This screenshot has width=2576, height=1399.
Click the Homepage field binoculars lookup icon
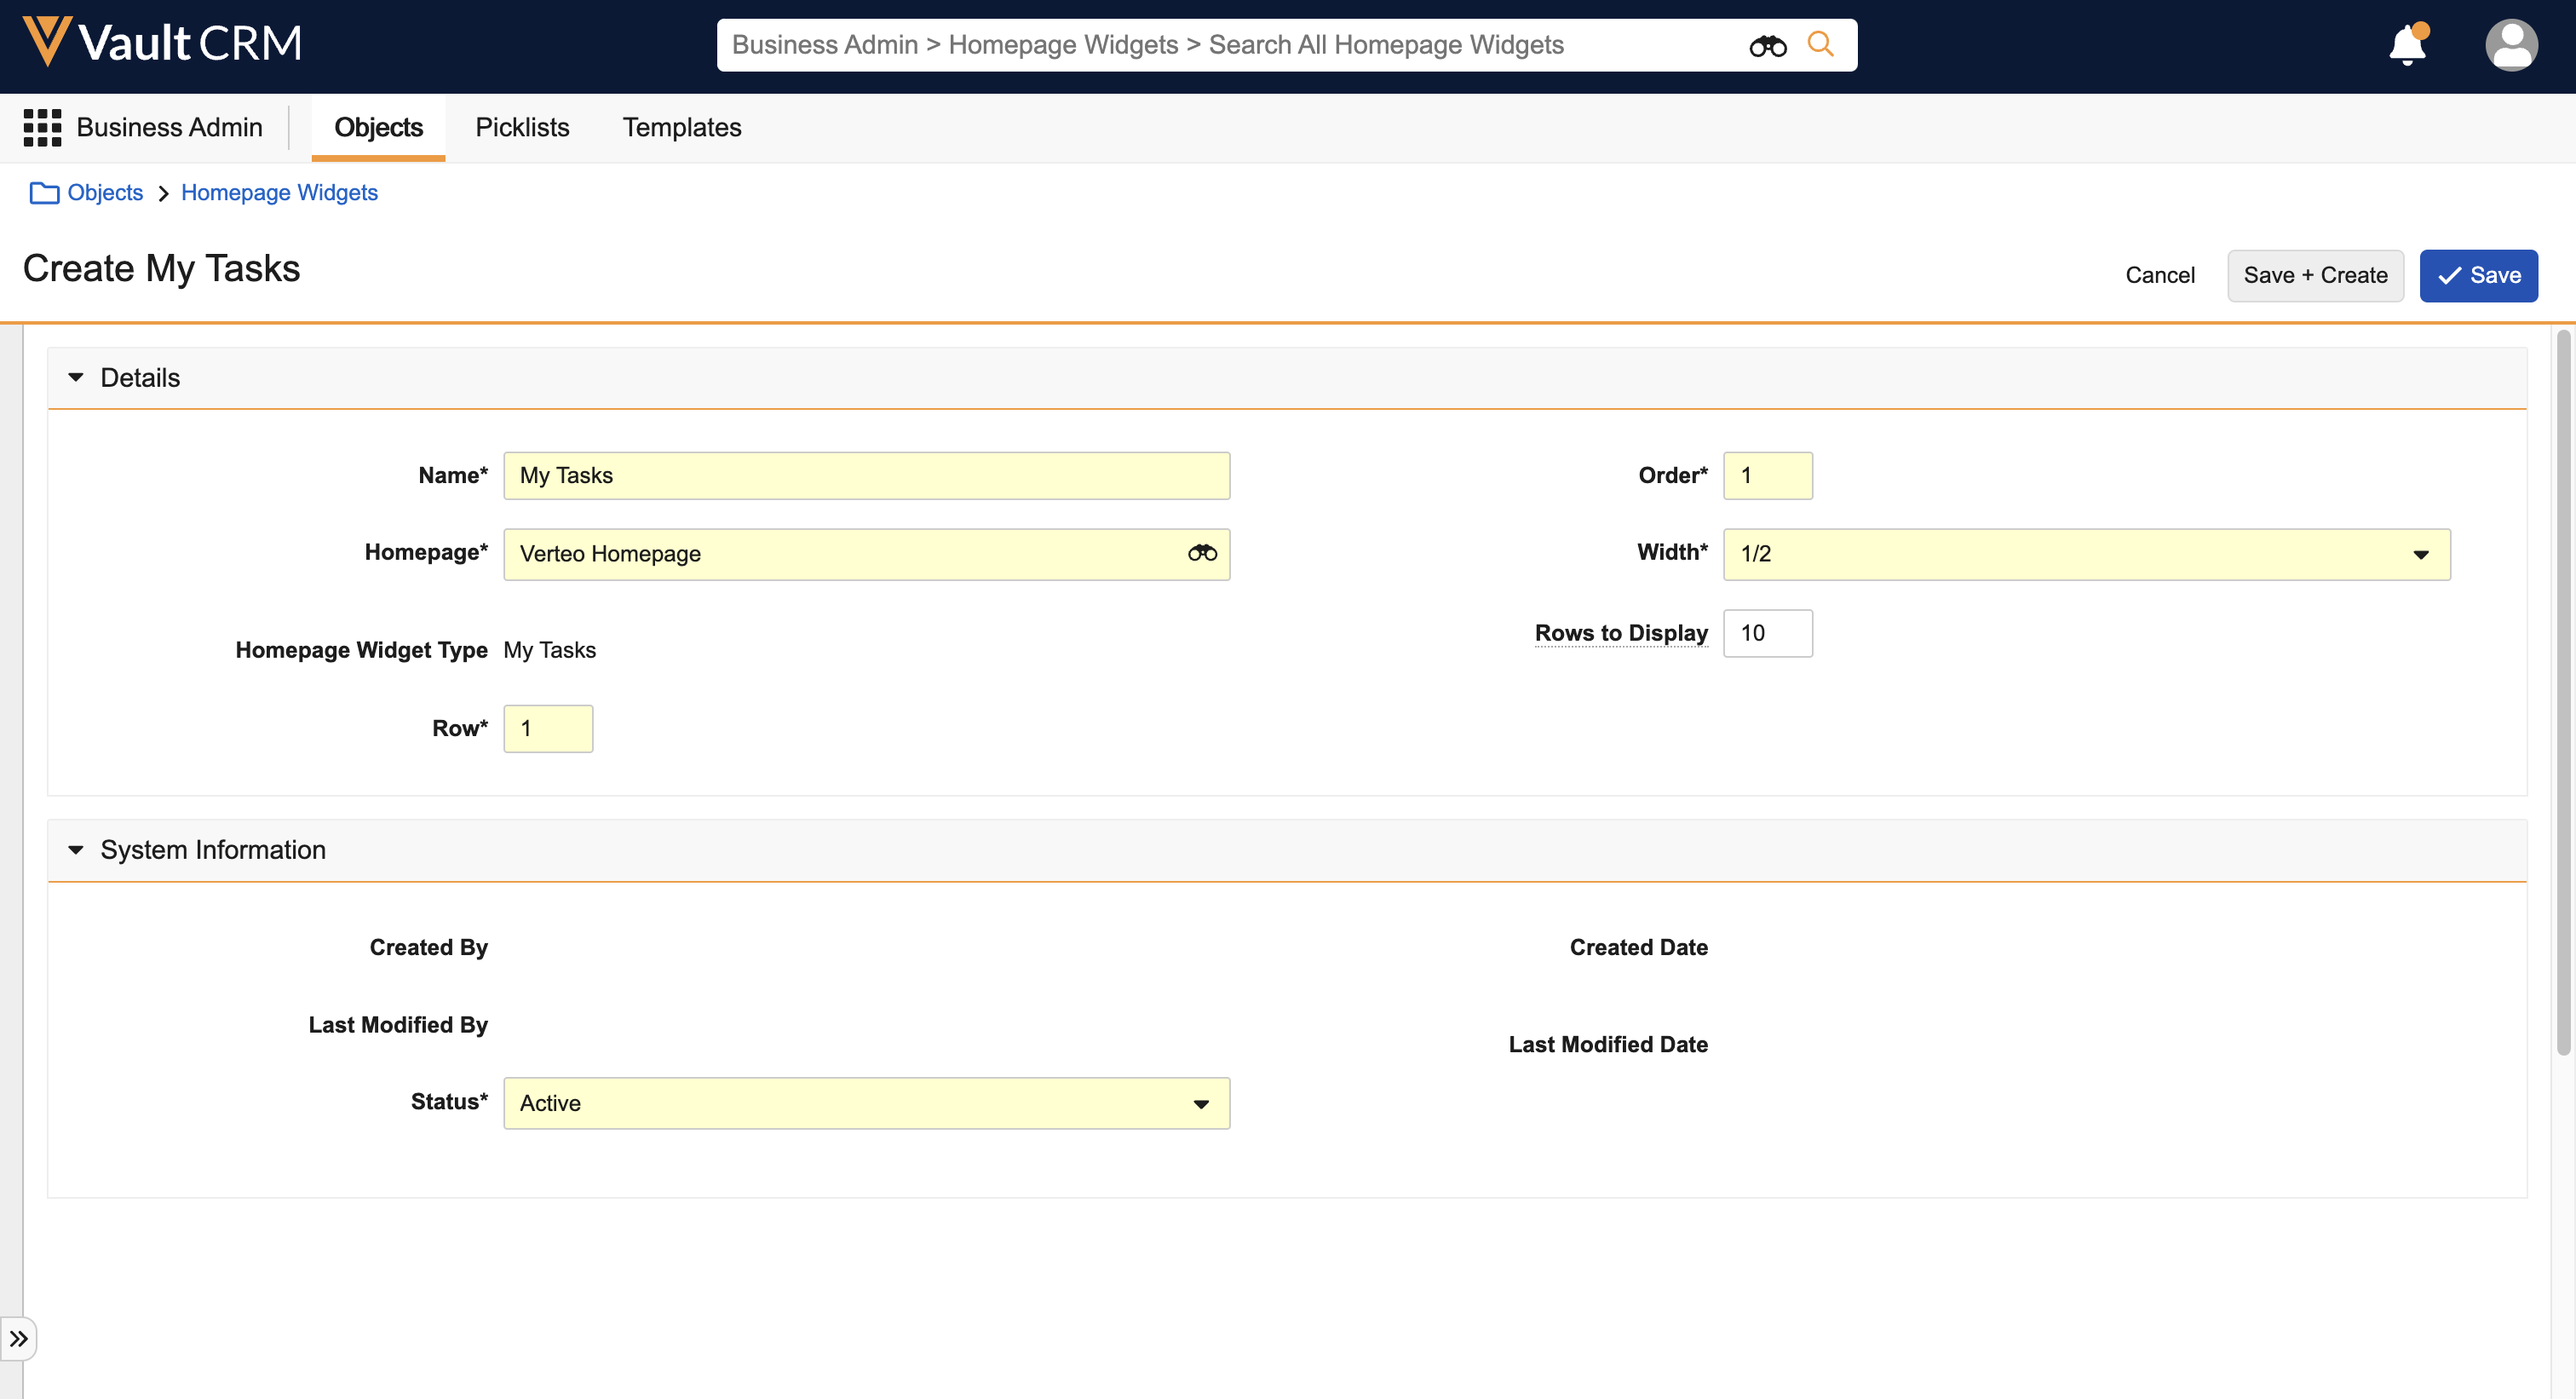[x=1202, y=554]
